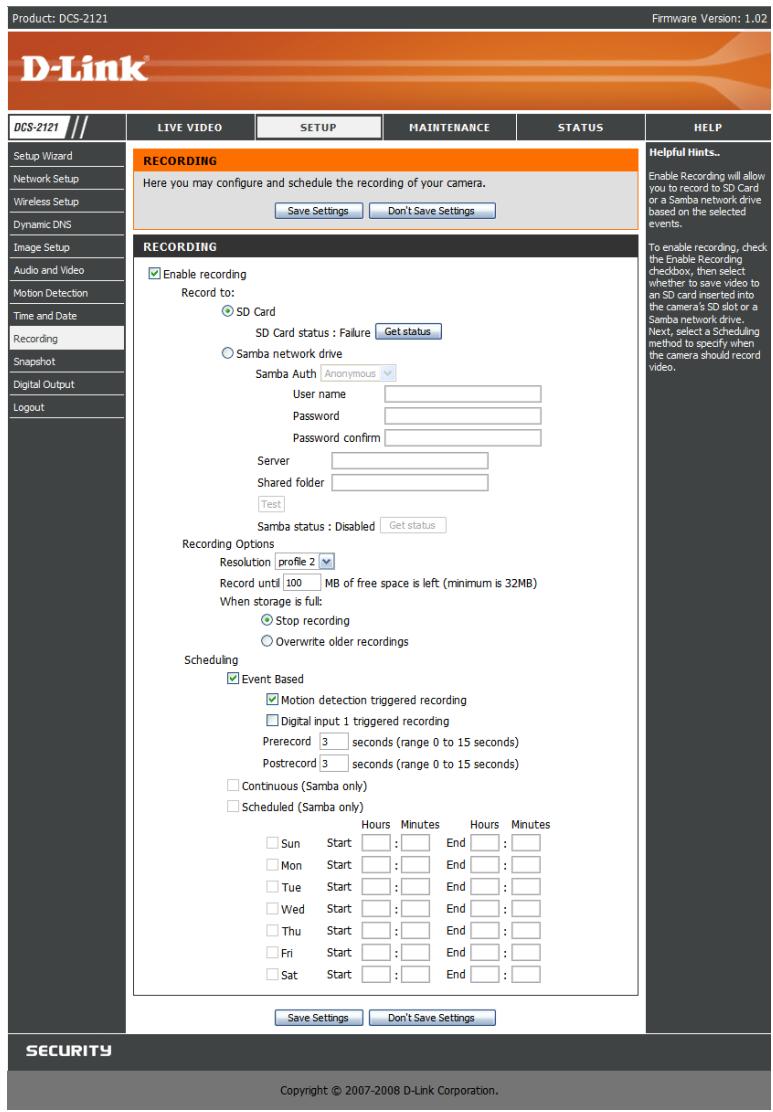This screenshot has height=1112, width=773.
Task: Select Samba network drive radio option
Action: [228, 352]
